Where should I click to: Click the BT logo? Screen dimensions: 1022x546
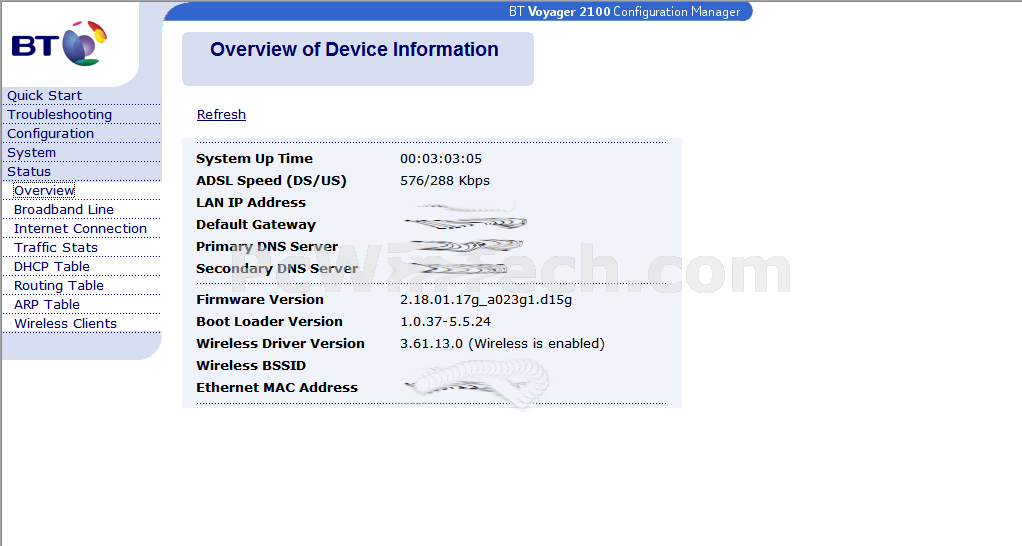click(x=59, y=44)
